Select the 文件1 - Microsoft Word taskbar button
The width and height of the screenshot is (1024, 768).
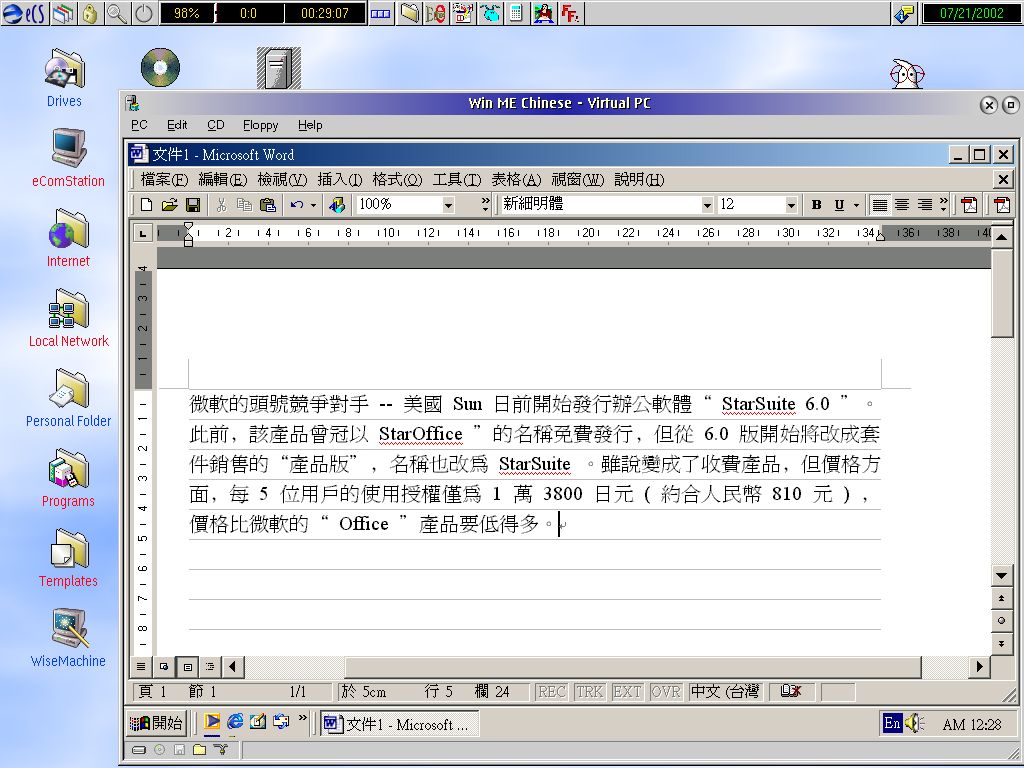point(400,724)
